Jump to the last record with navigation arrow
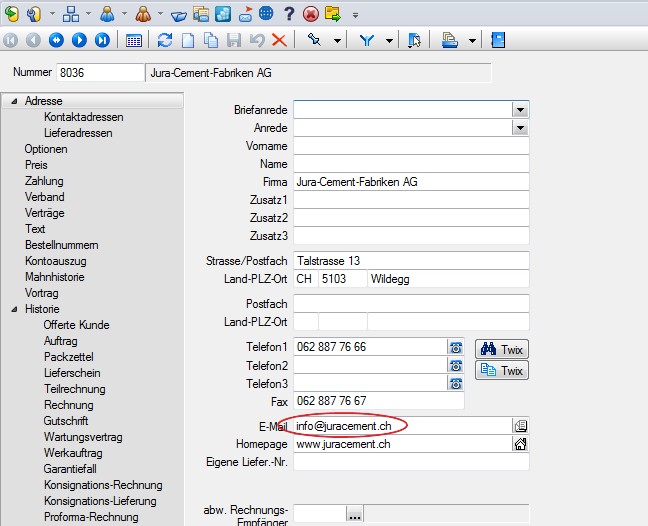 [x=102, y=40]
